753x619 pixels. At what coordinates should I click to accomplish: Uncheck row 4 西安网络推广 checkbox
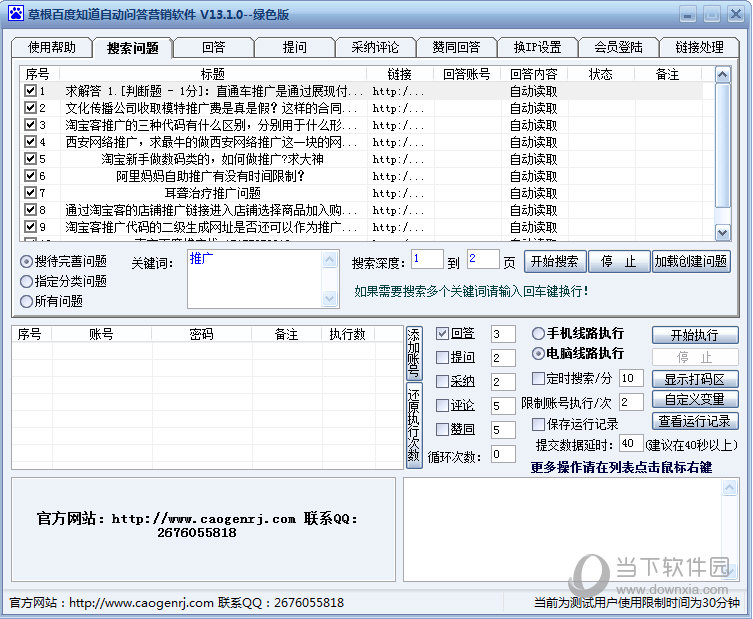pos(30,142)
